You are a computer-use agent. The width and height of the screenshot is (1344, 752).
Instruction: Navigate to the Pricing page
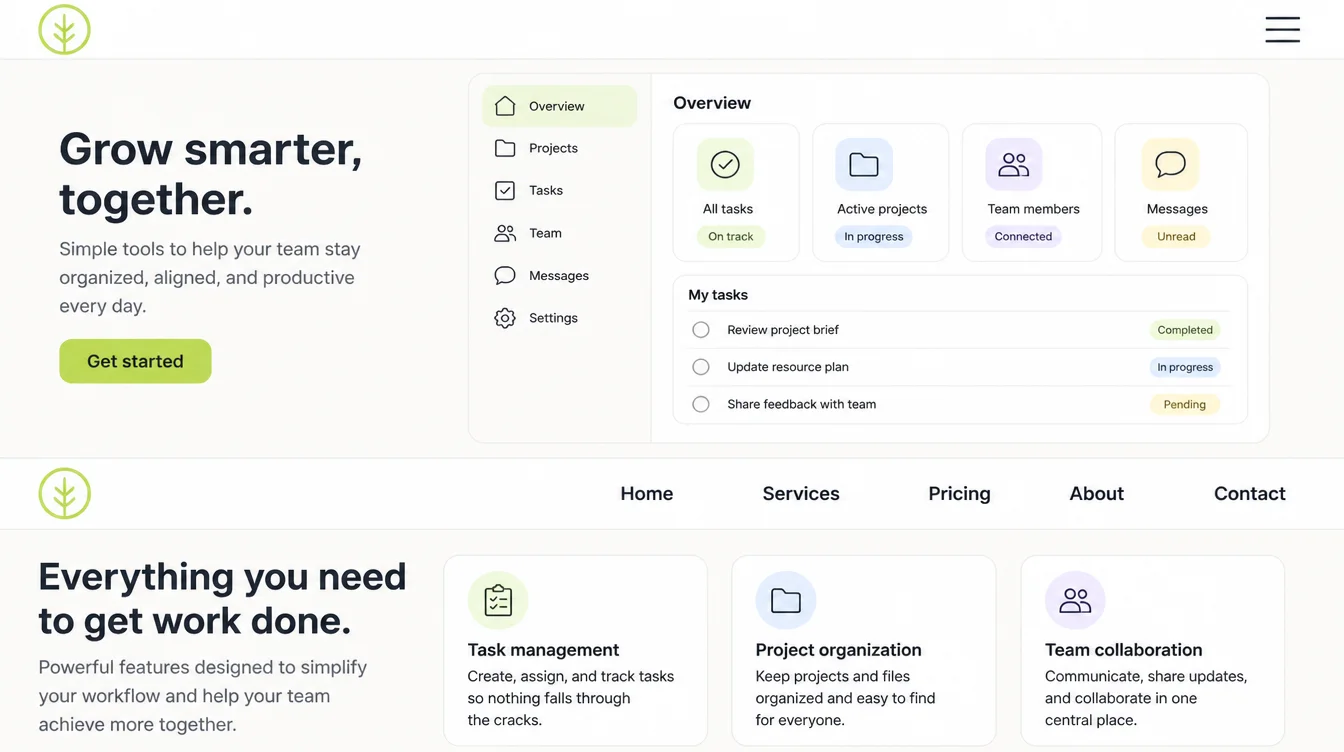tap(959, 493)
